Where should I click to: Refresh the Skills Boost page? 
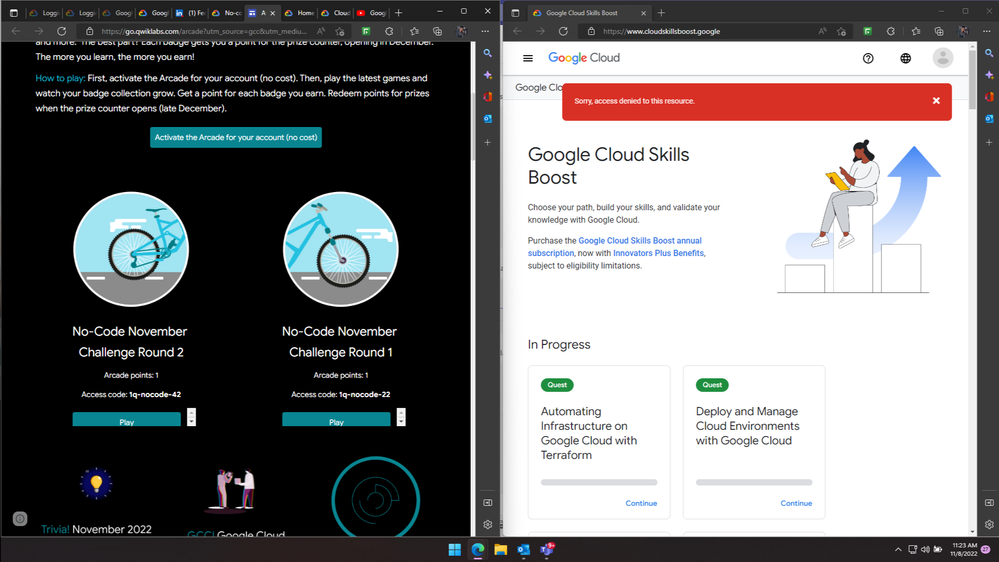coord(563,31)
